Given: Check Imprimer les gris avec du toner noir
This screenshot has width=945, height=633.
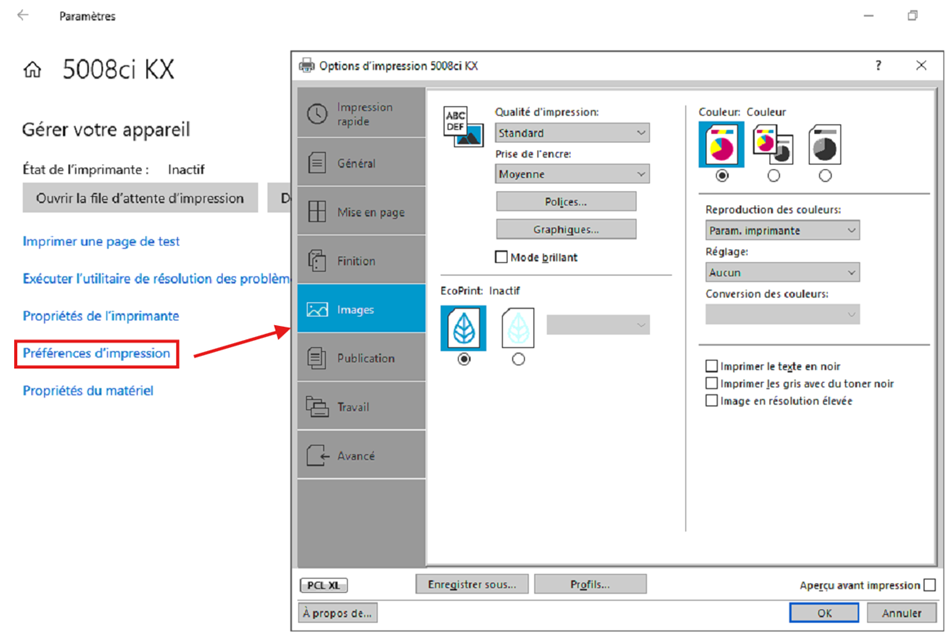Looking at the screenshot, I should coord(711,383).
